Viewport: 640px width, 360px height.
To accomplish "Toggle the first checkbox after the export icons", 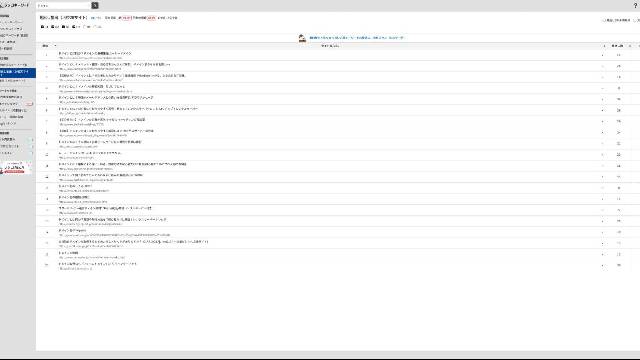I will (x=84, y=27).
